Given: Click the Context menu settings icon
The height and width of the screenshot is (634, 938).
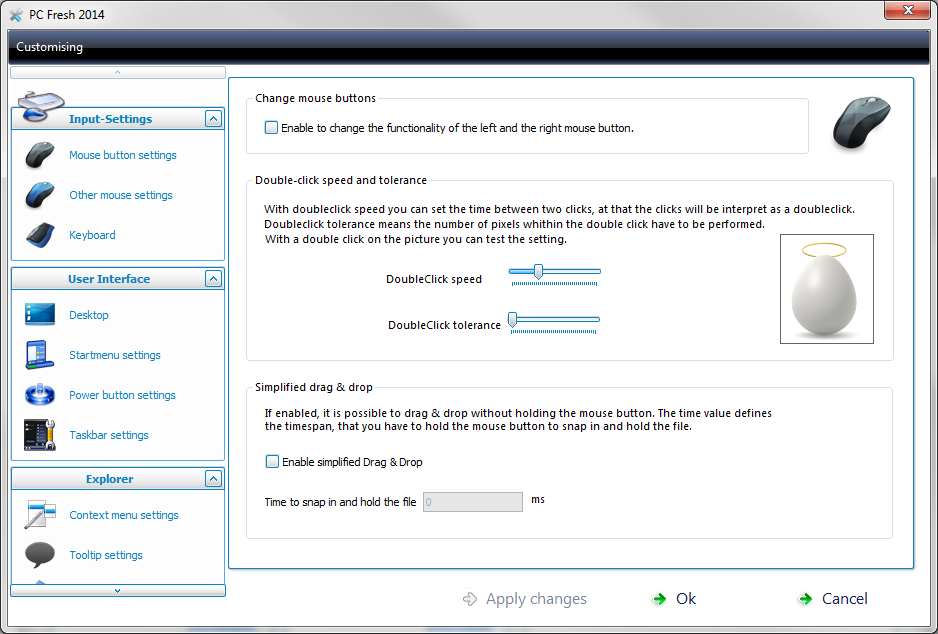Looking at the screenshot, I should [40, 514].
